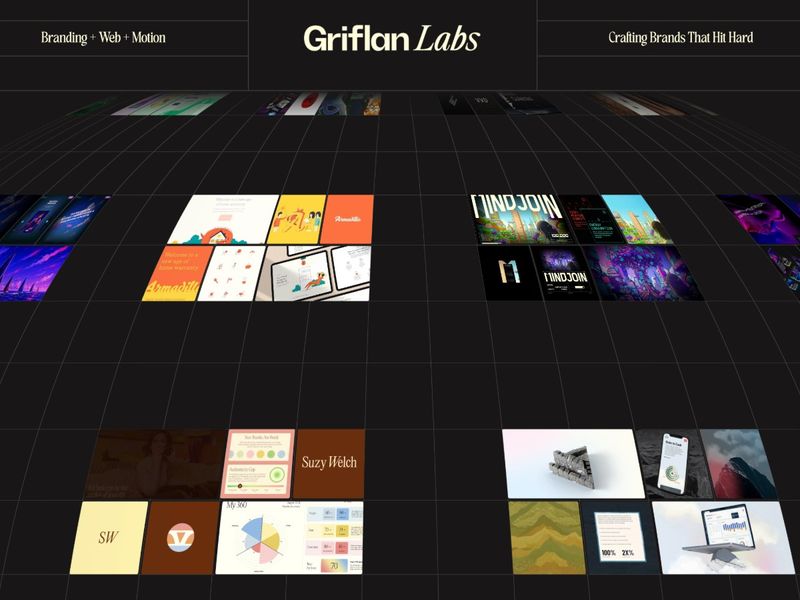800x600 pixels.
Task: Open the purple neon tile near MINDJOIN
Action: (763, 219)
